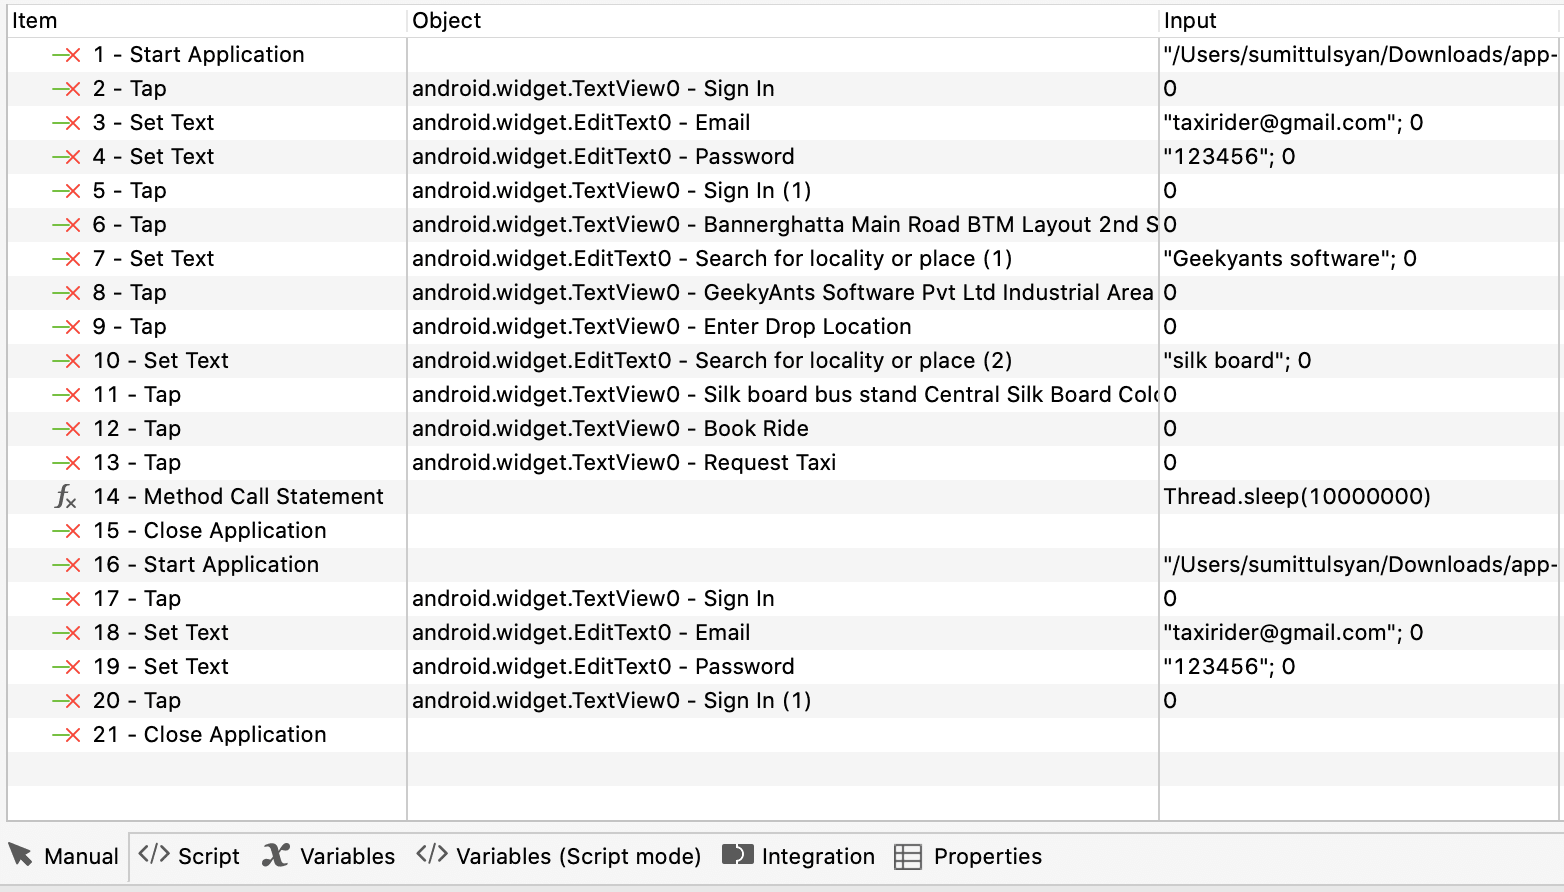Click the fx icon of Method Call Statement
This screenshot has height=892, width=1564.
click(x=66, y=497)
